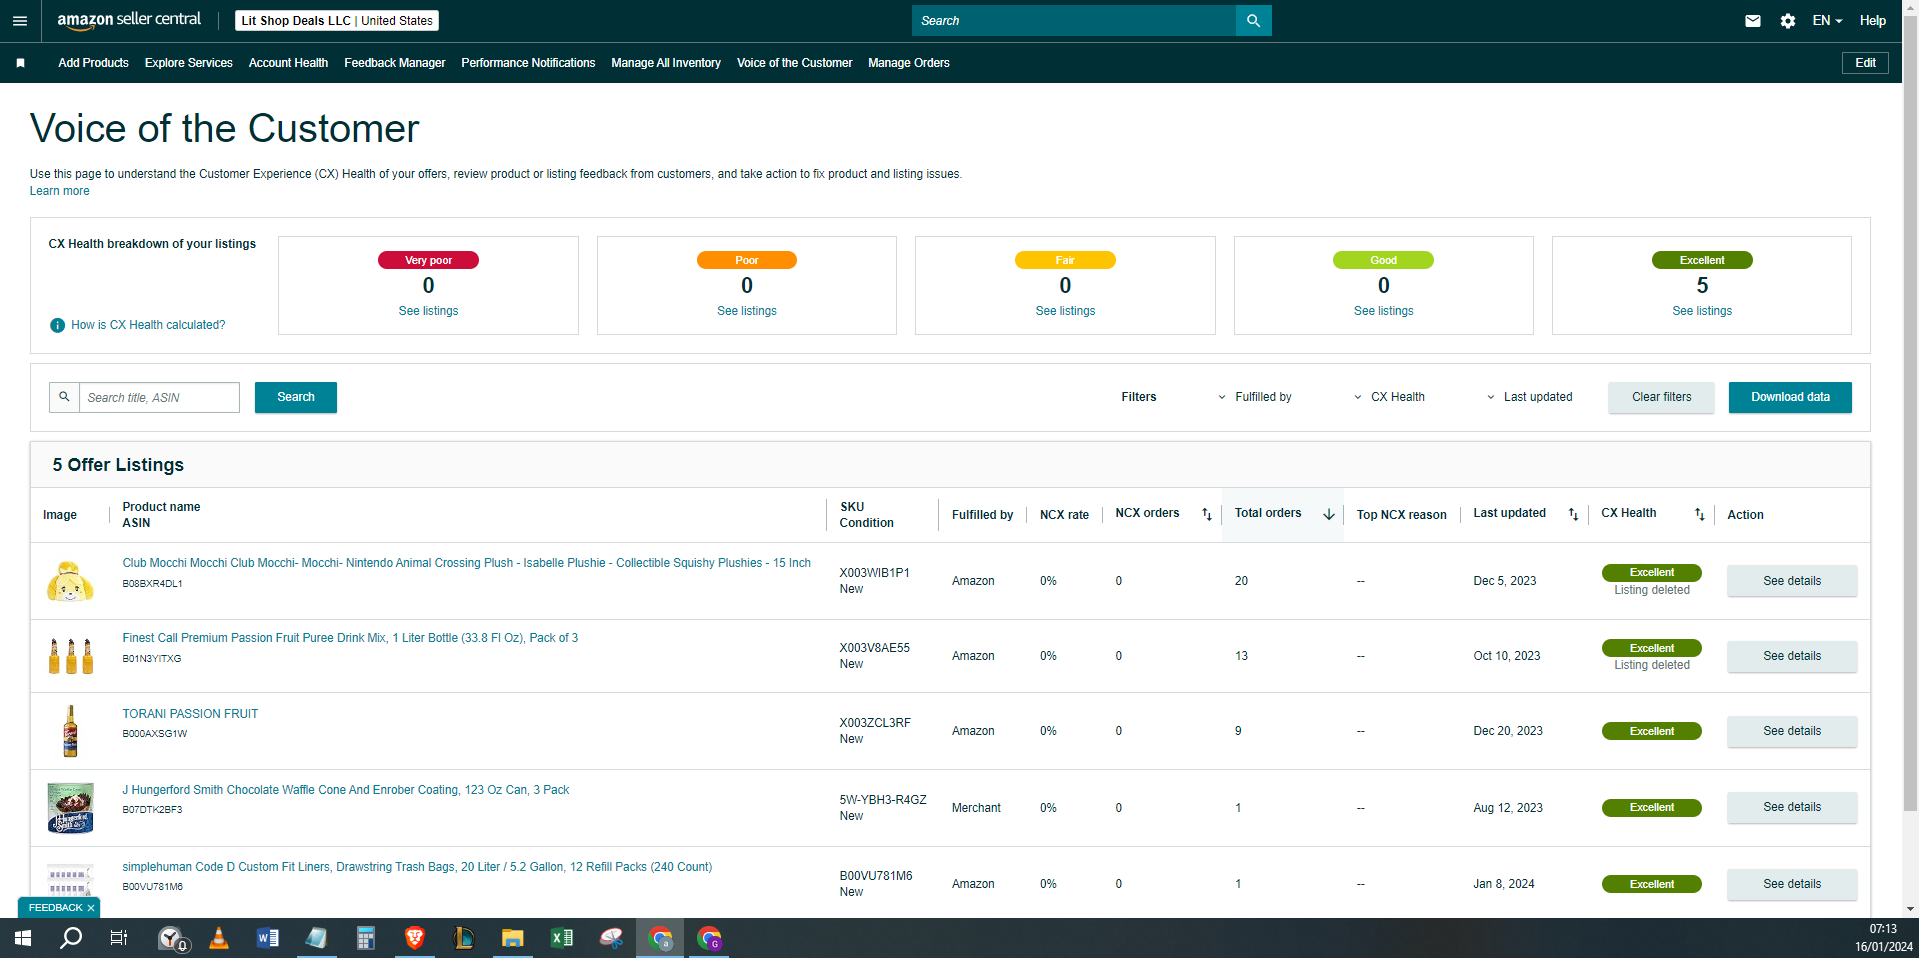
Task: Open simplehuman Code D liners product link
Action: coord(417,867)
